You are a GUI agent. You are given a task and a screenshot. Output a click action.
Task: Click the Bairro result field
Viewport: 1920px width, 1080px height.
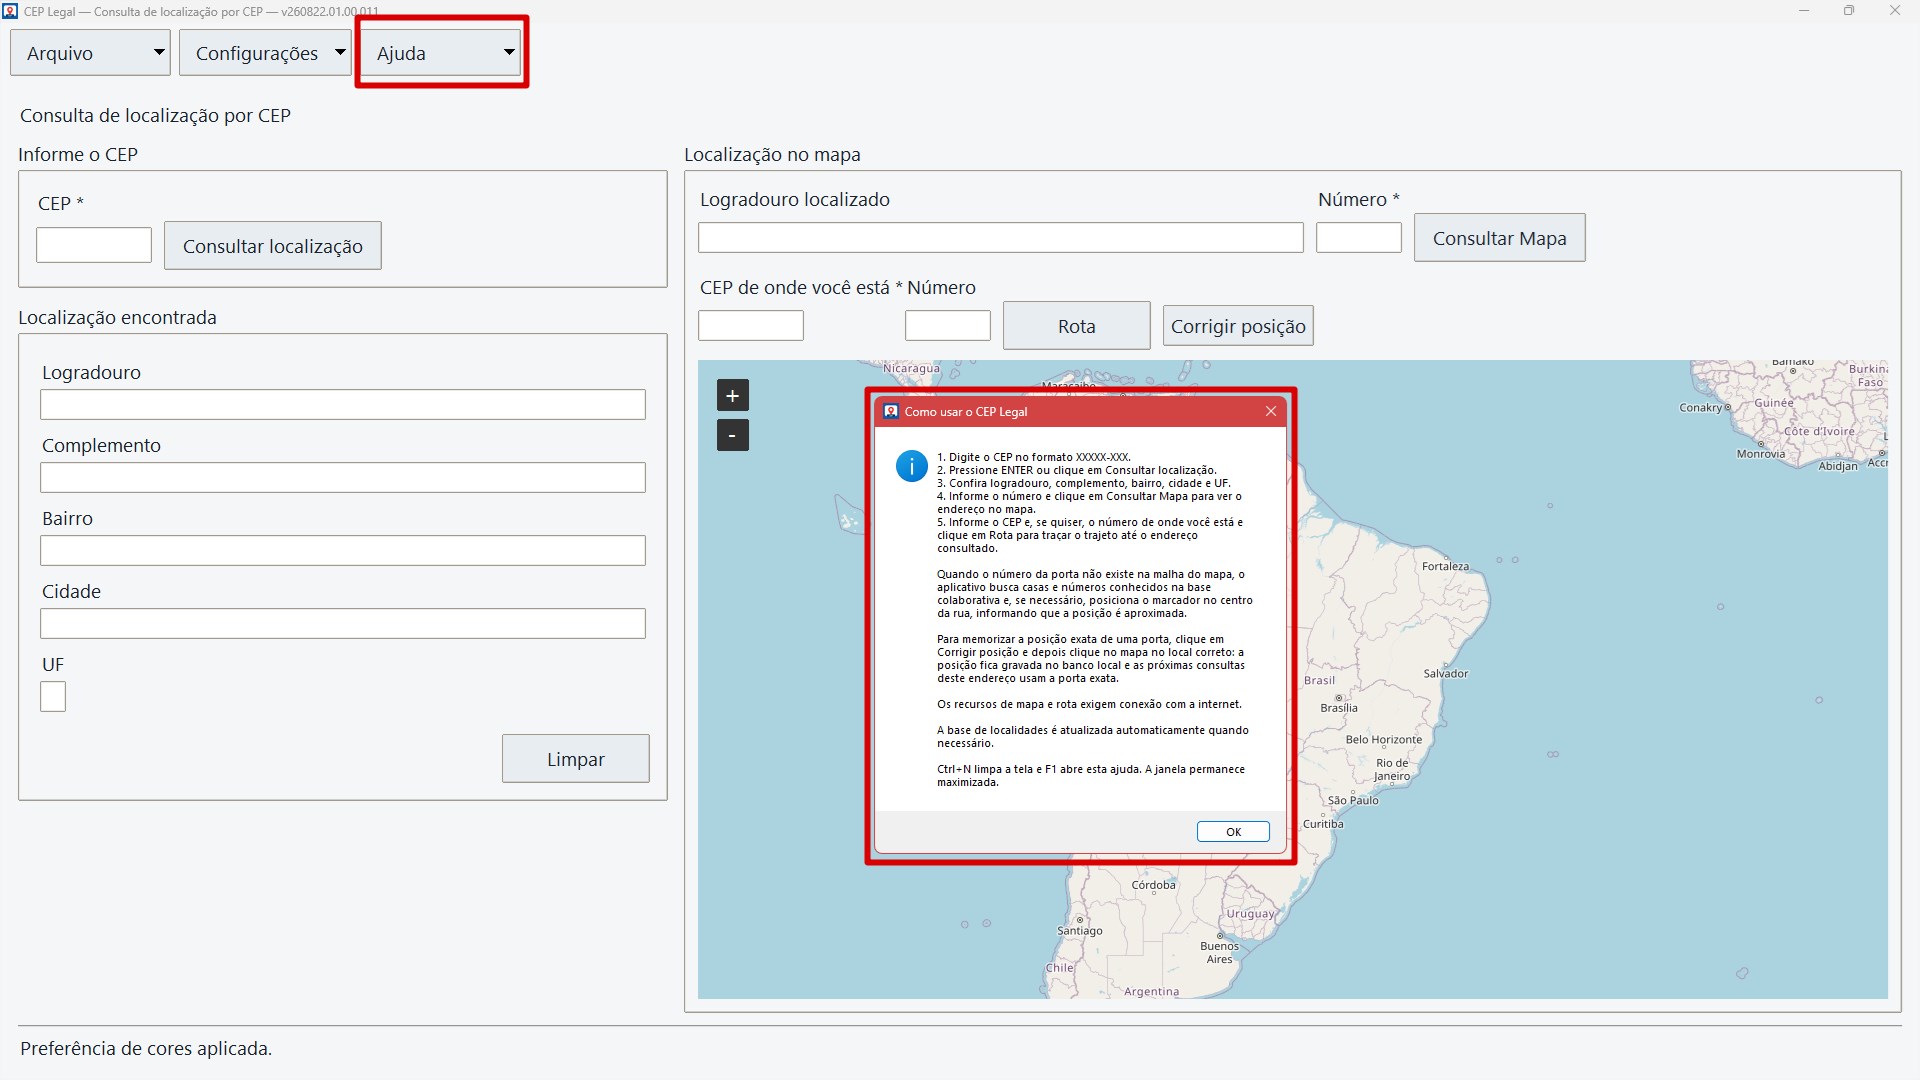tap(342, 551)
